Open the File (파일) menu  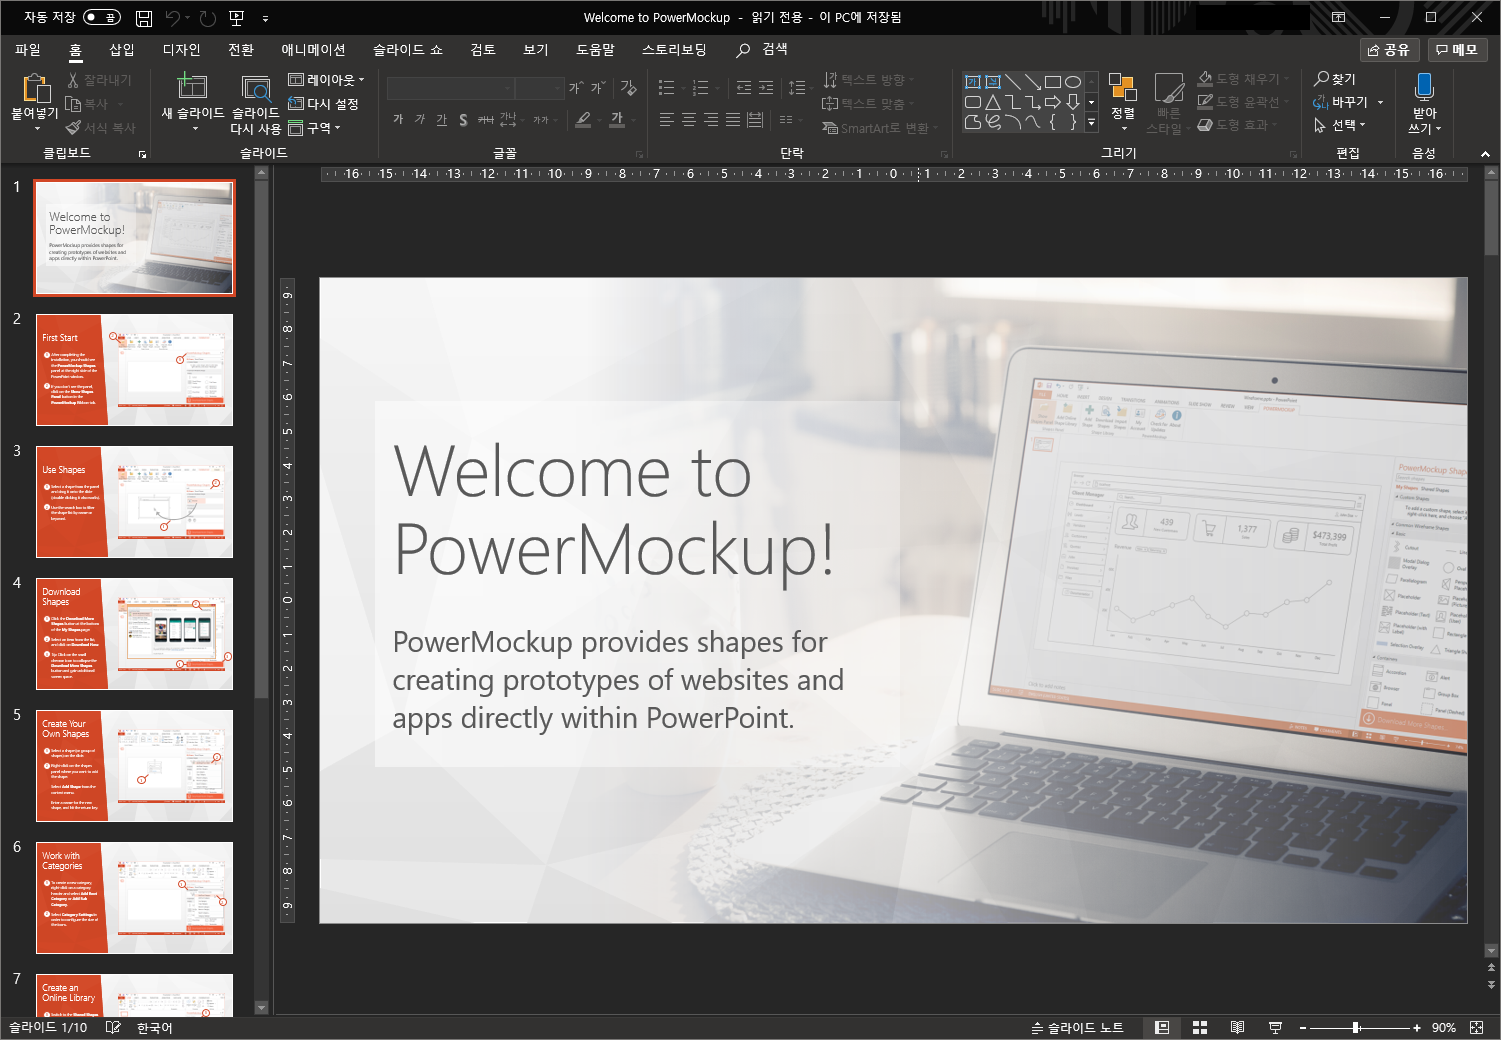tap(28, 49)
